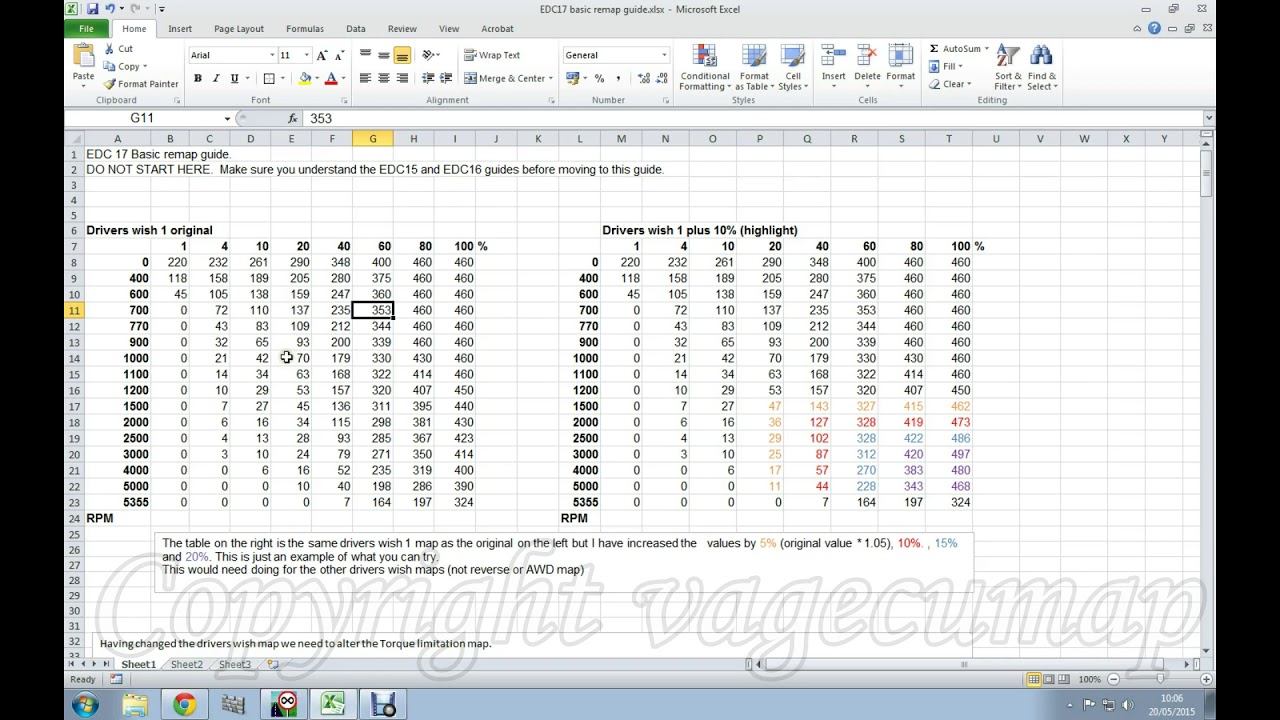The height and width of the screenshot is (720, 1280).
Task: Open the Copy dropdown arrow
Action: 145,67
